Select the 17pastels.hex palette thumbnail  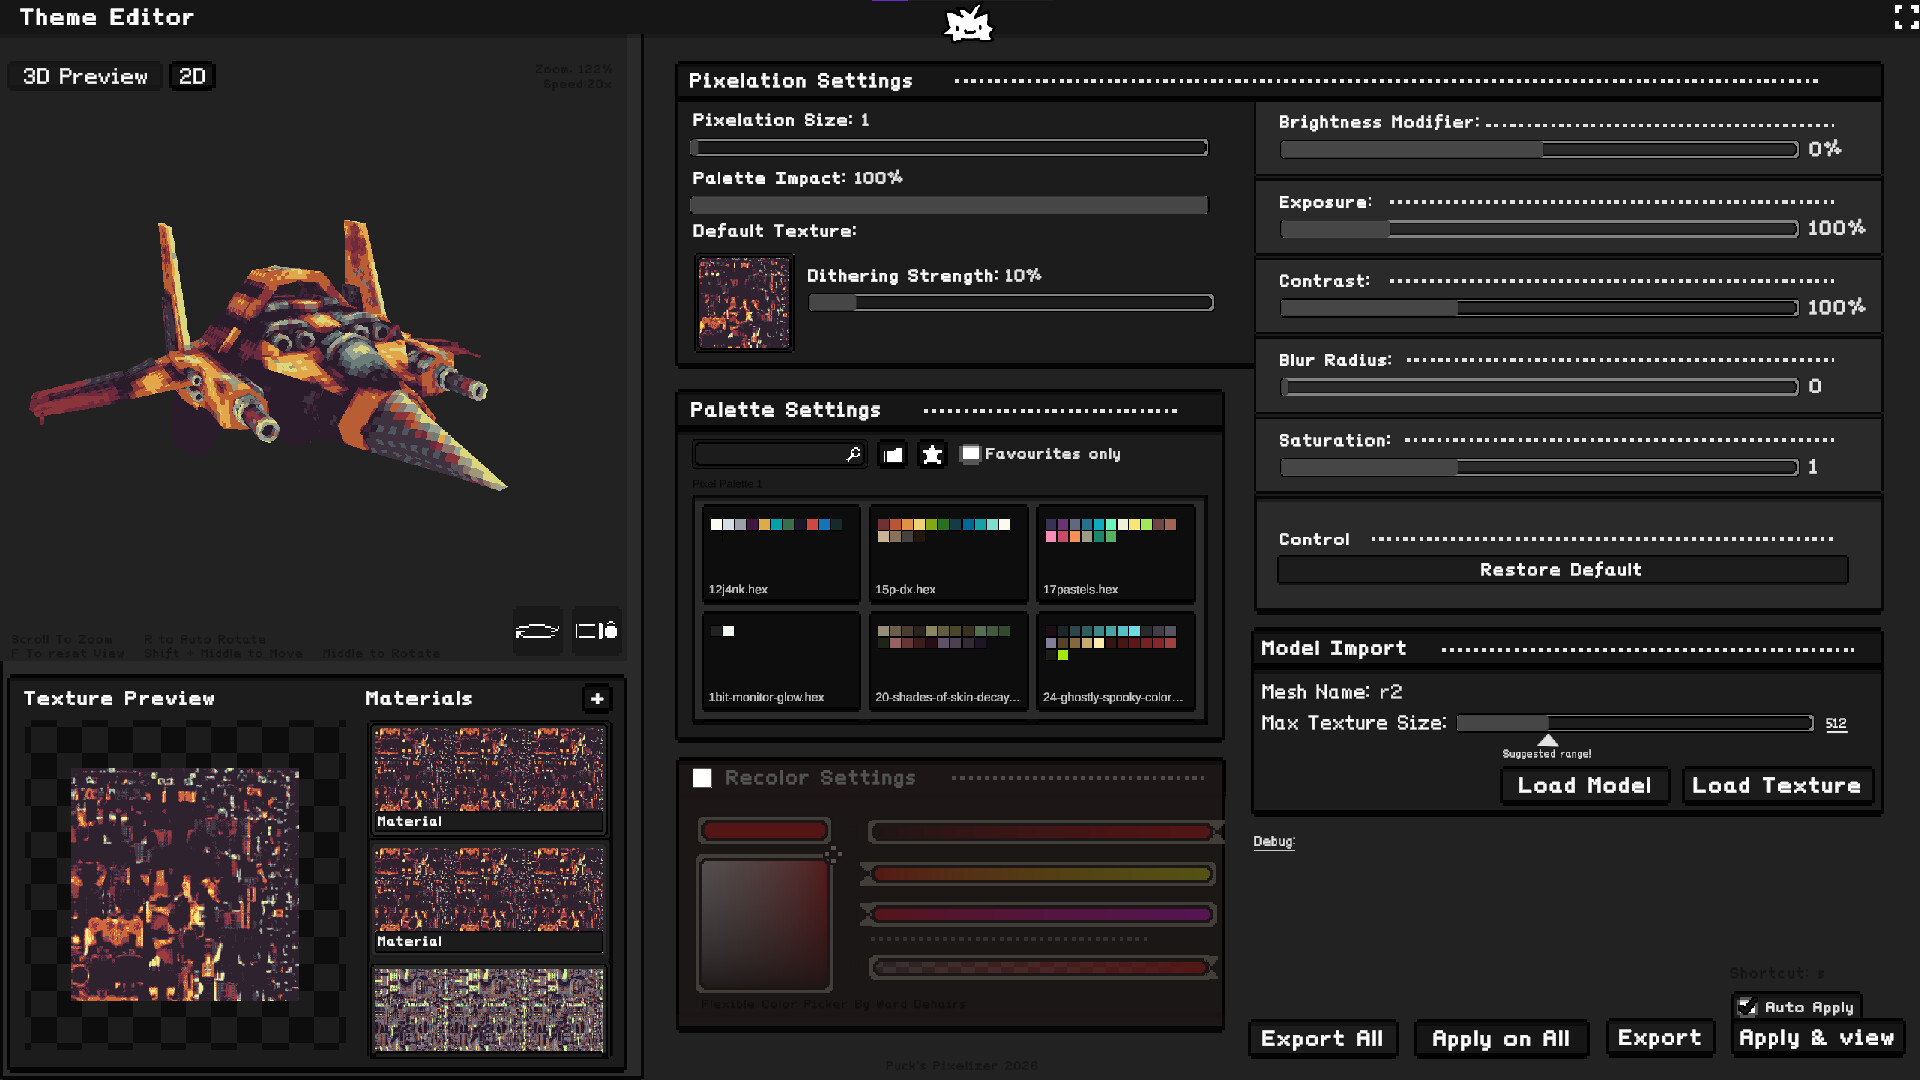pos(1115,553)
